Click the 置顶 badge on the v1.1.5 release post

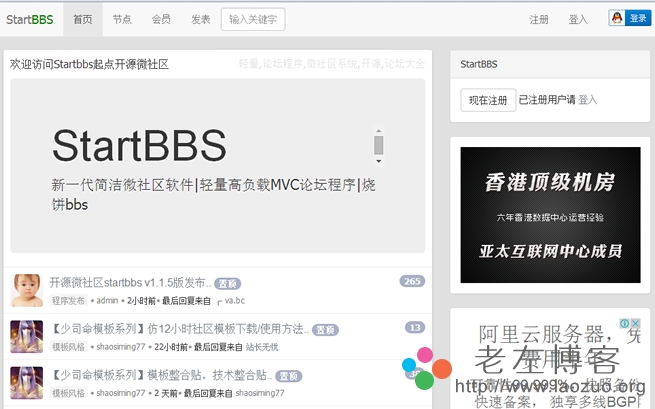228,284
